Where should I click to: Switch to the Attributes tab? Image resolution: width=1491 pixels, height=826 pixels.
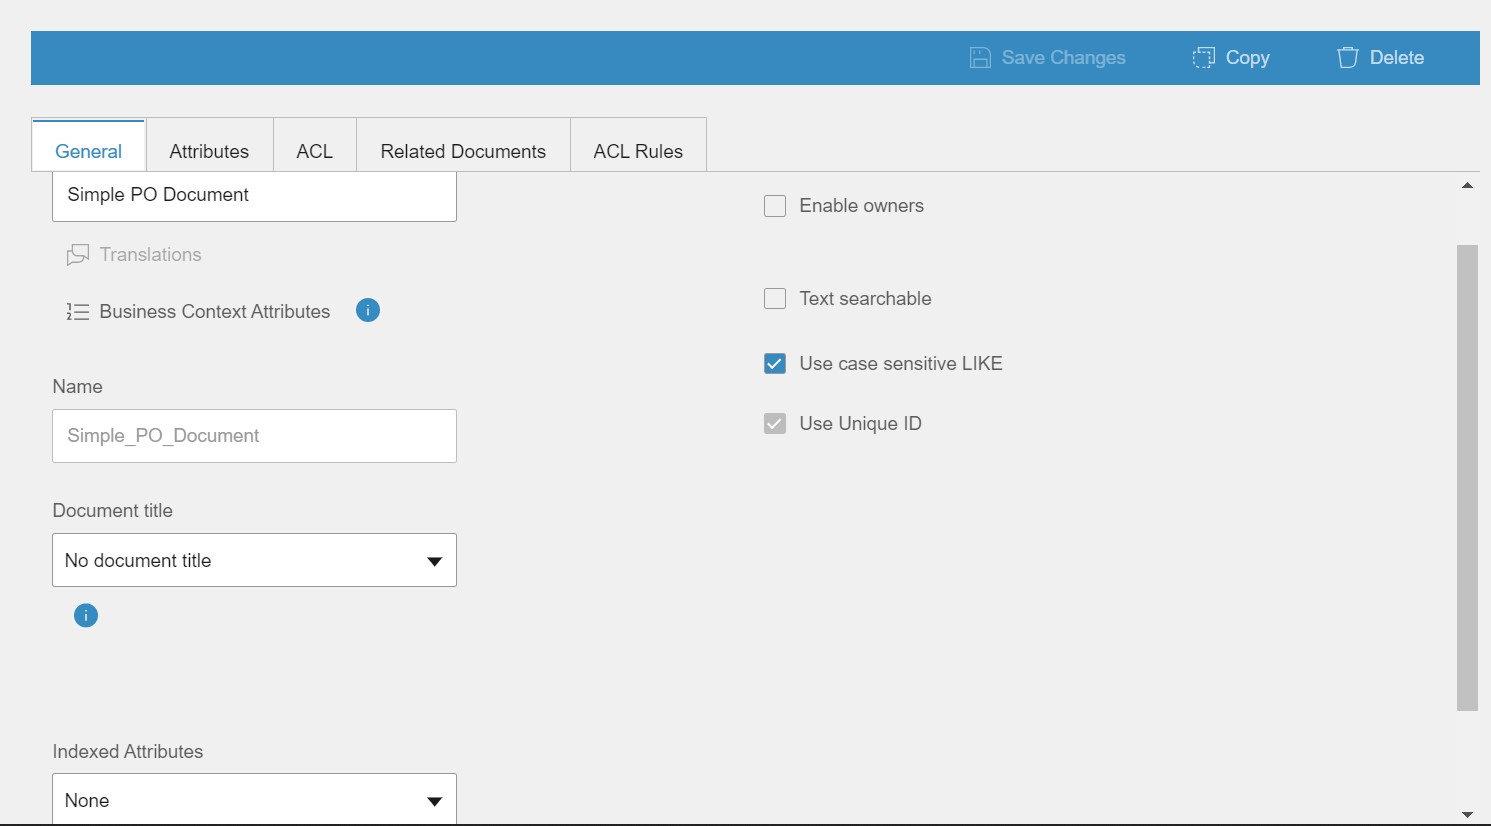(209, 151)
